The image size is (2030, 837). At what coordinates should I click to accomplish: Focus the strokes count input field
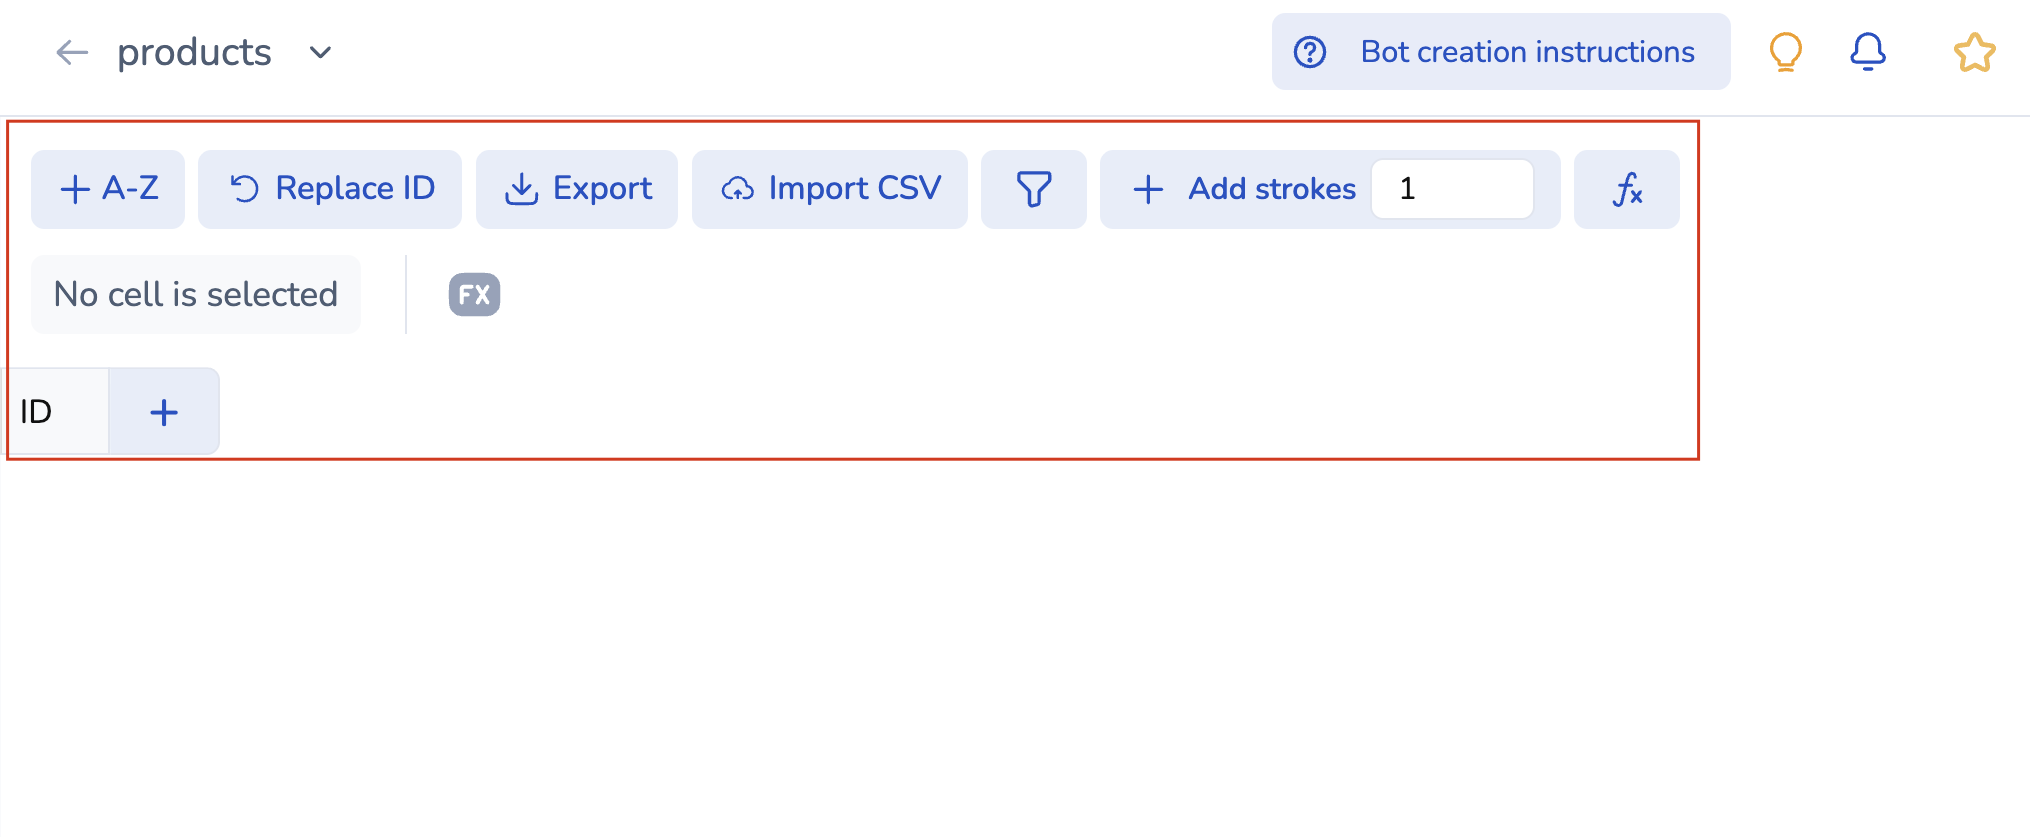[x=1452, y=189]
